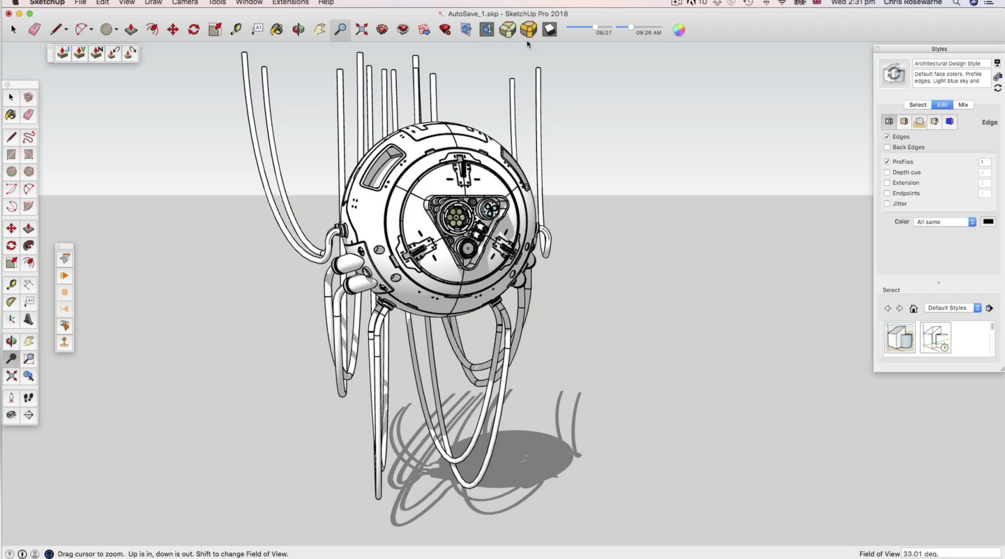This screenshot has height=559, width=1005.
Task: Open the Extensions menu
Action: pos(290,3)
